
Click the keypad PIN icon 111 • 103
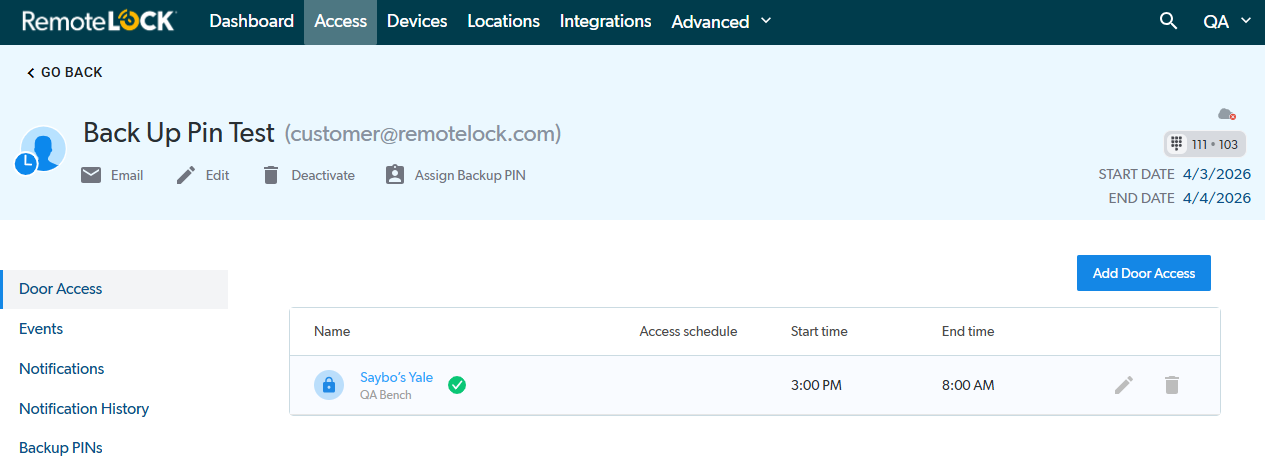(1205, 144)
